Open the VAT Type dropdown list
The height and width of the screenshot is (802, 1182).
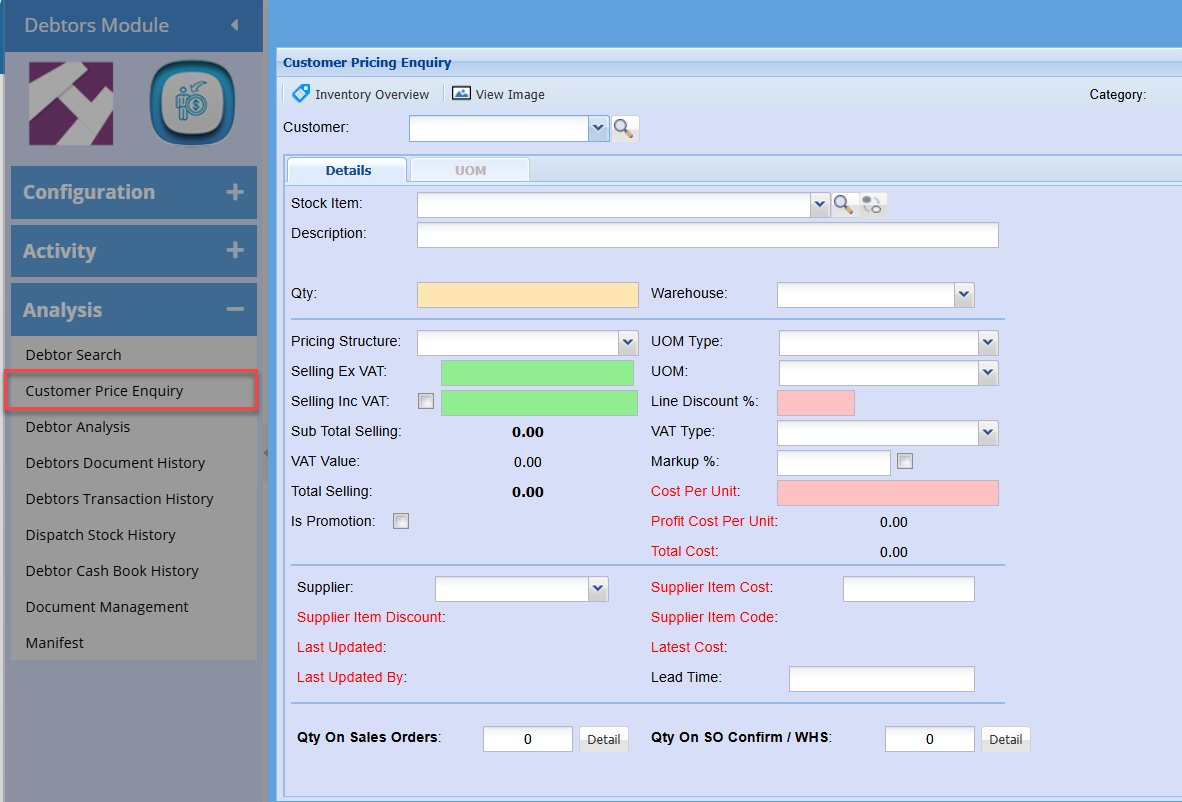pyautogui.click(x=988, y=432)
